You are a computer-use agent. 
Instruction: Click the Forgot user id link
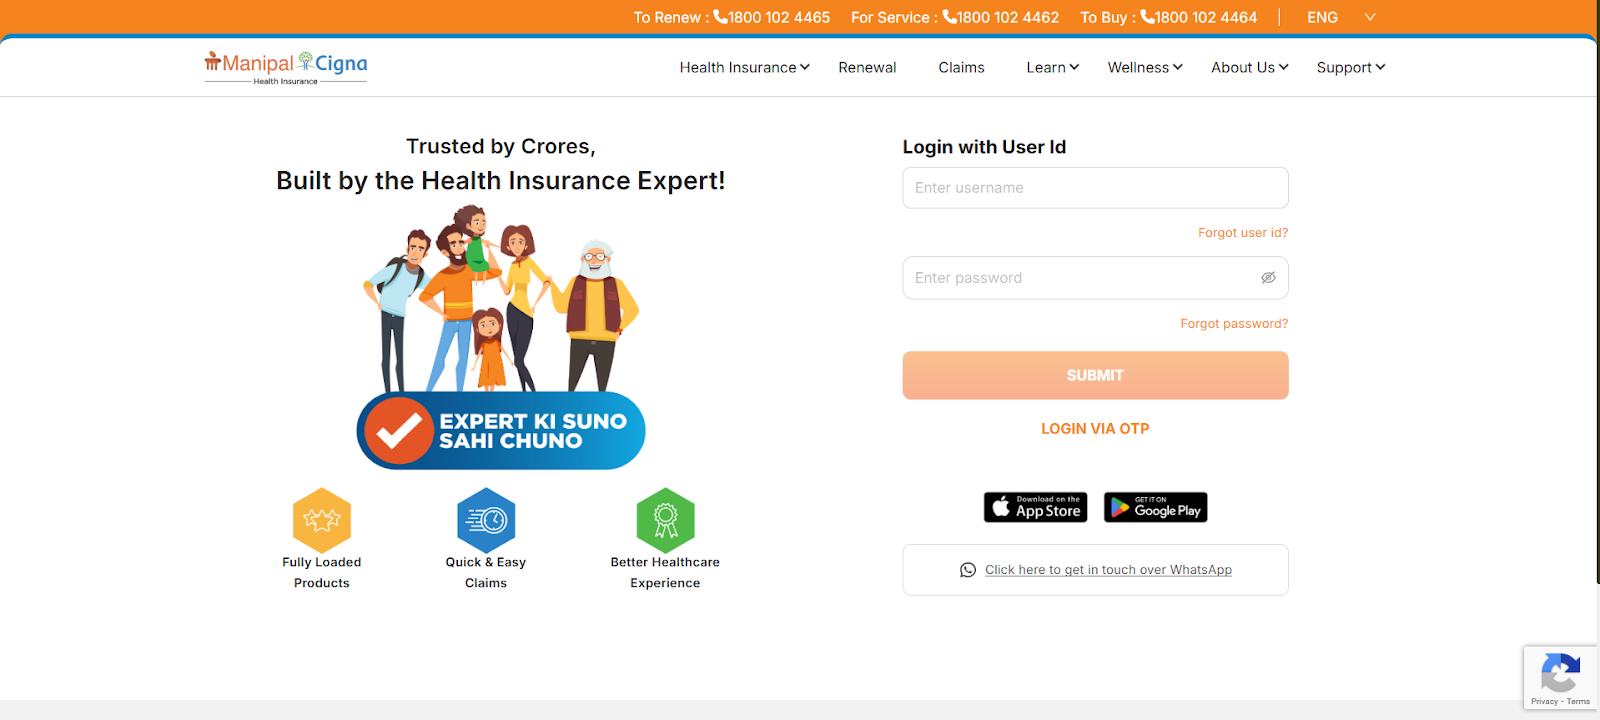pyautogui.click(x=1243, y=233)
